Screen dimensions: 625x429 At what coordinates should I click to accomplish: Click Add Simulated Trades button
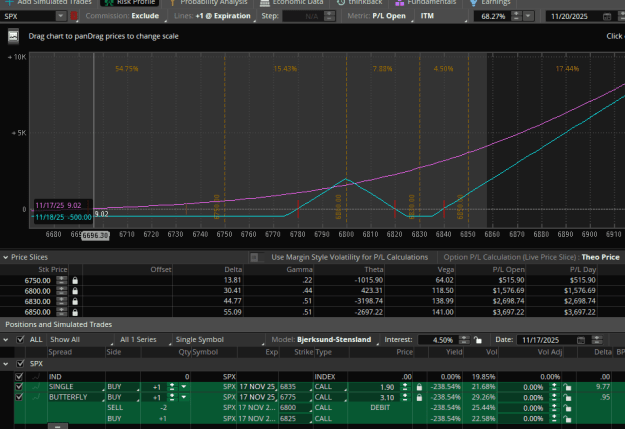pos(49,2)
